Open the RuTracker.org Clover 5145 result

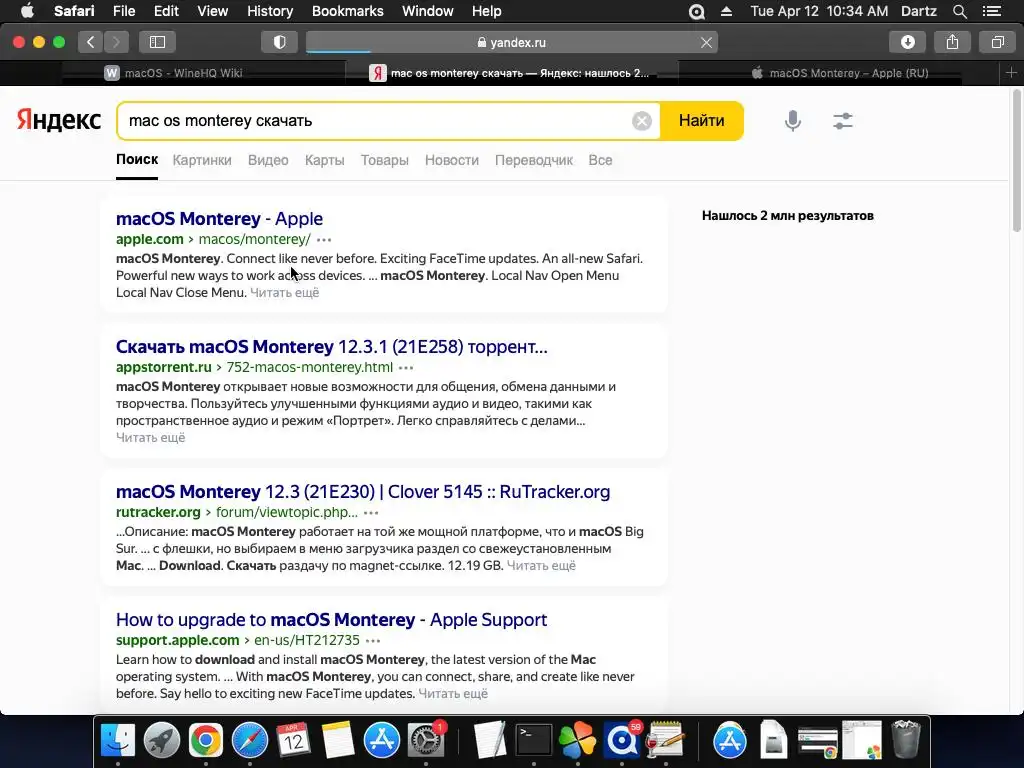tap(363, 492)
